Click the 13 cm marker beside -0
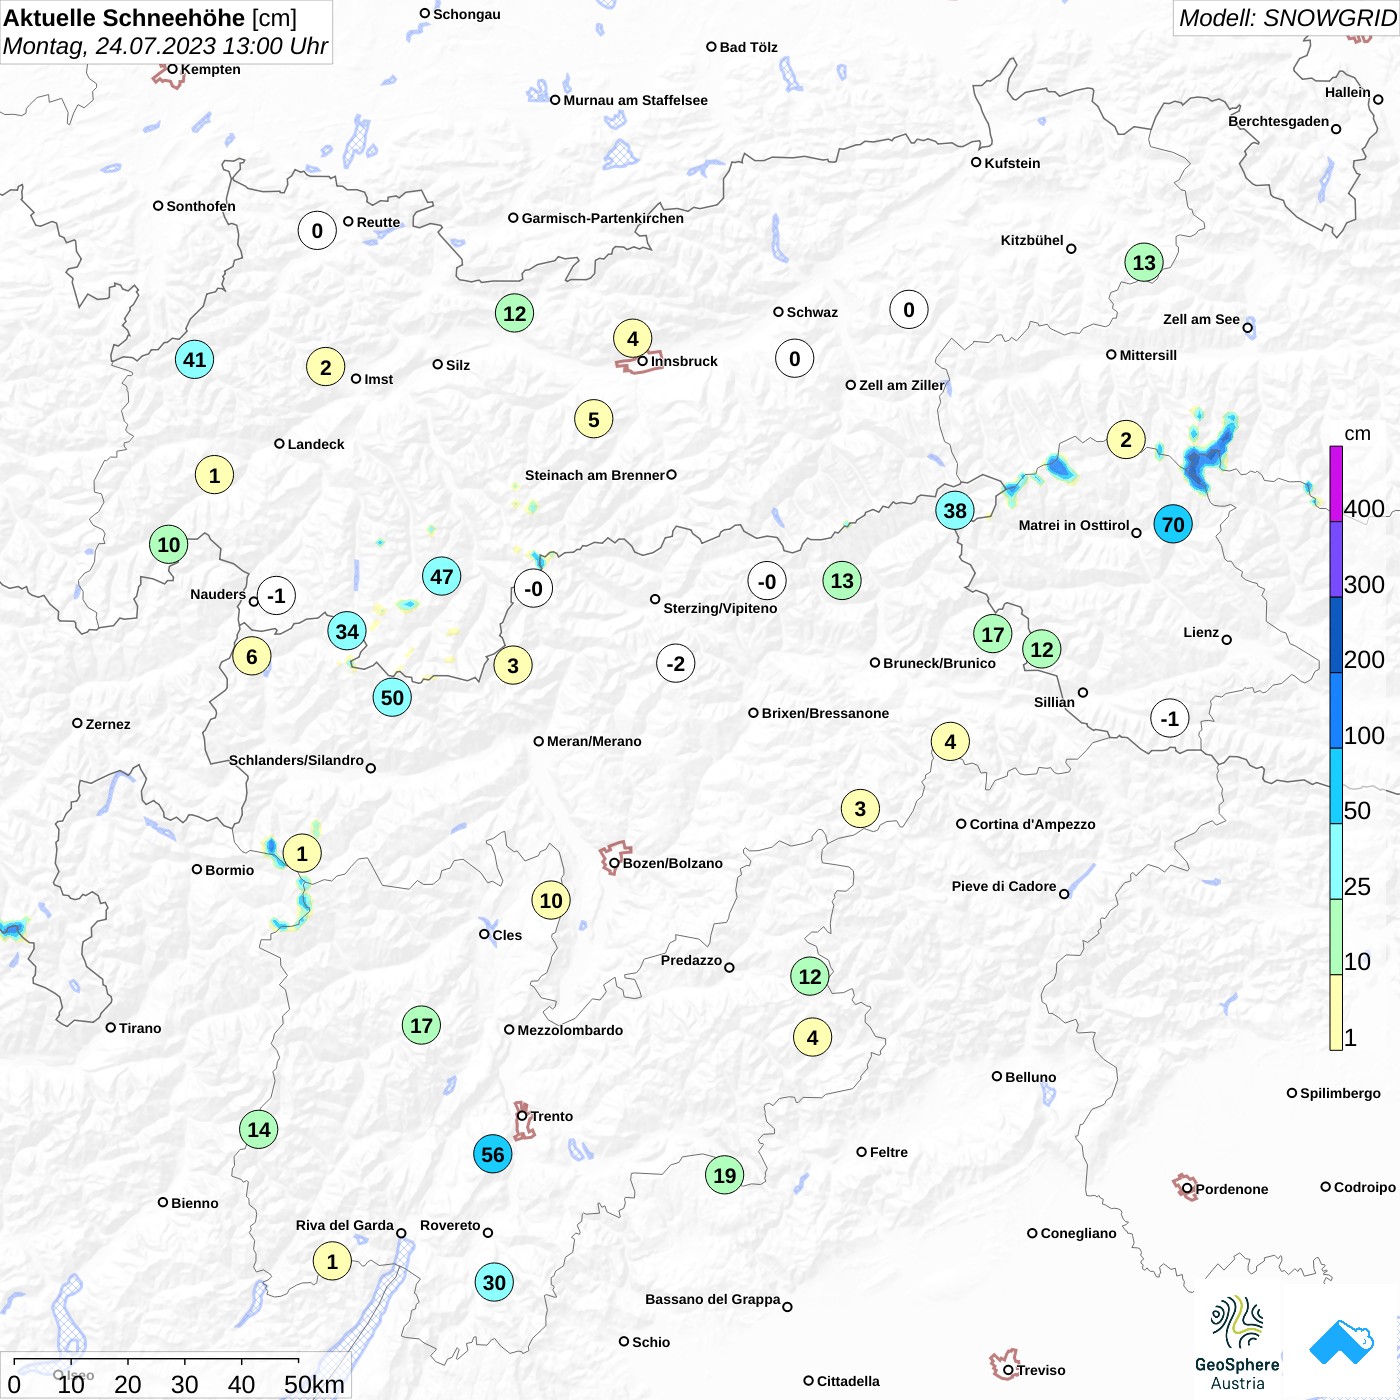The width and height of the screenshot is (1400, 1400). pyautogui.click(x=842, y=580)
